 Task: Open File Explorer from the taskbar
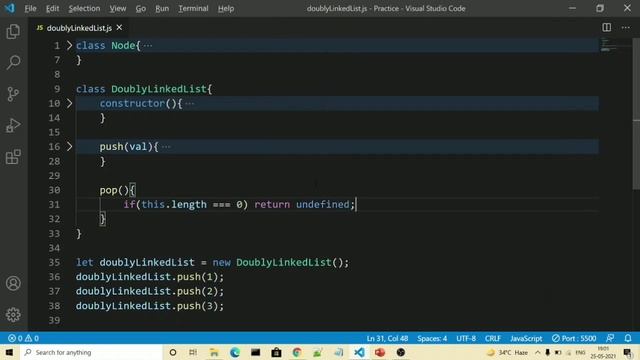(214, 352)
